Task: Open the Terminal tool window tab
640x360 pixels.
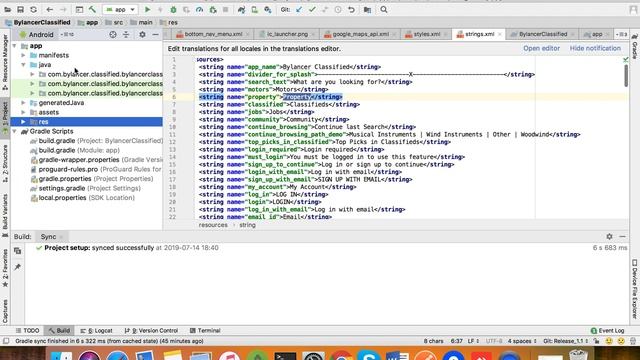Action: pyautogui.click(x=205, y=331)
